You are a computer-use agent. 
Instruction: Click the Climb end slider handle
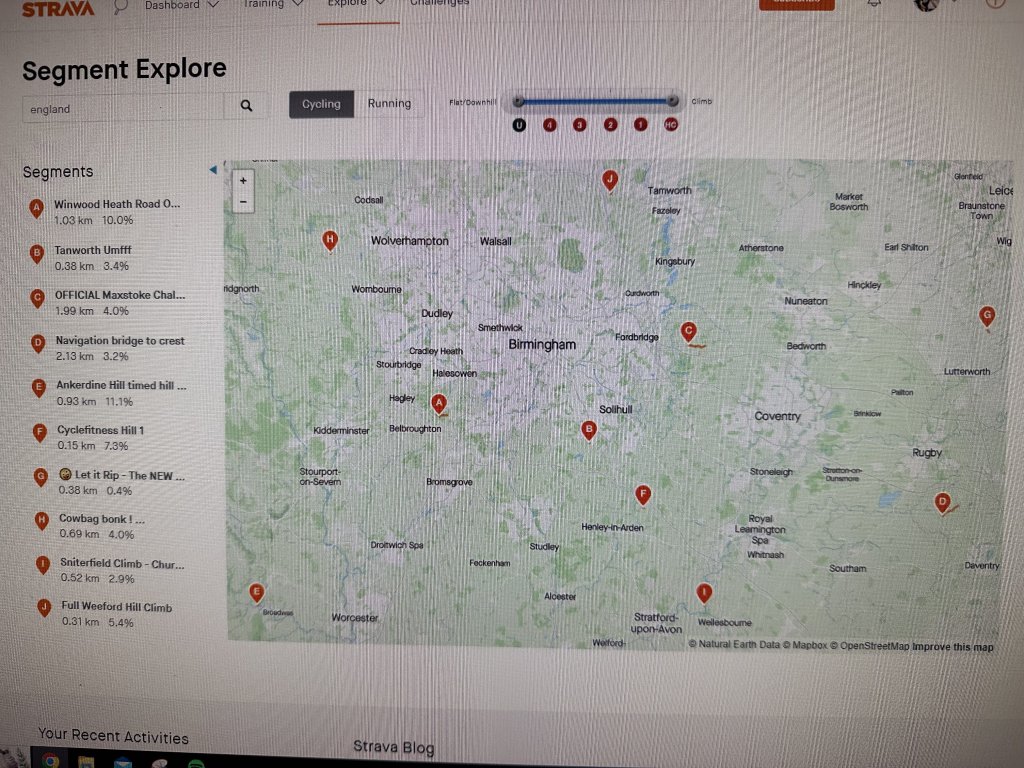[673, 101]
